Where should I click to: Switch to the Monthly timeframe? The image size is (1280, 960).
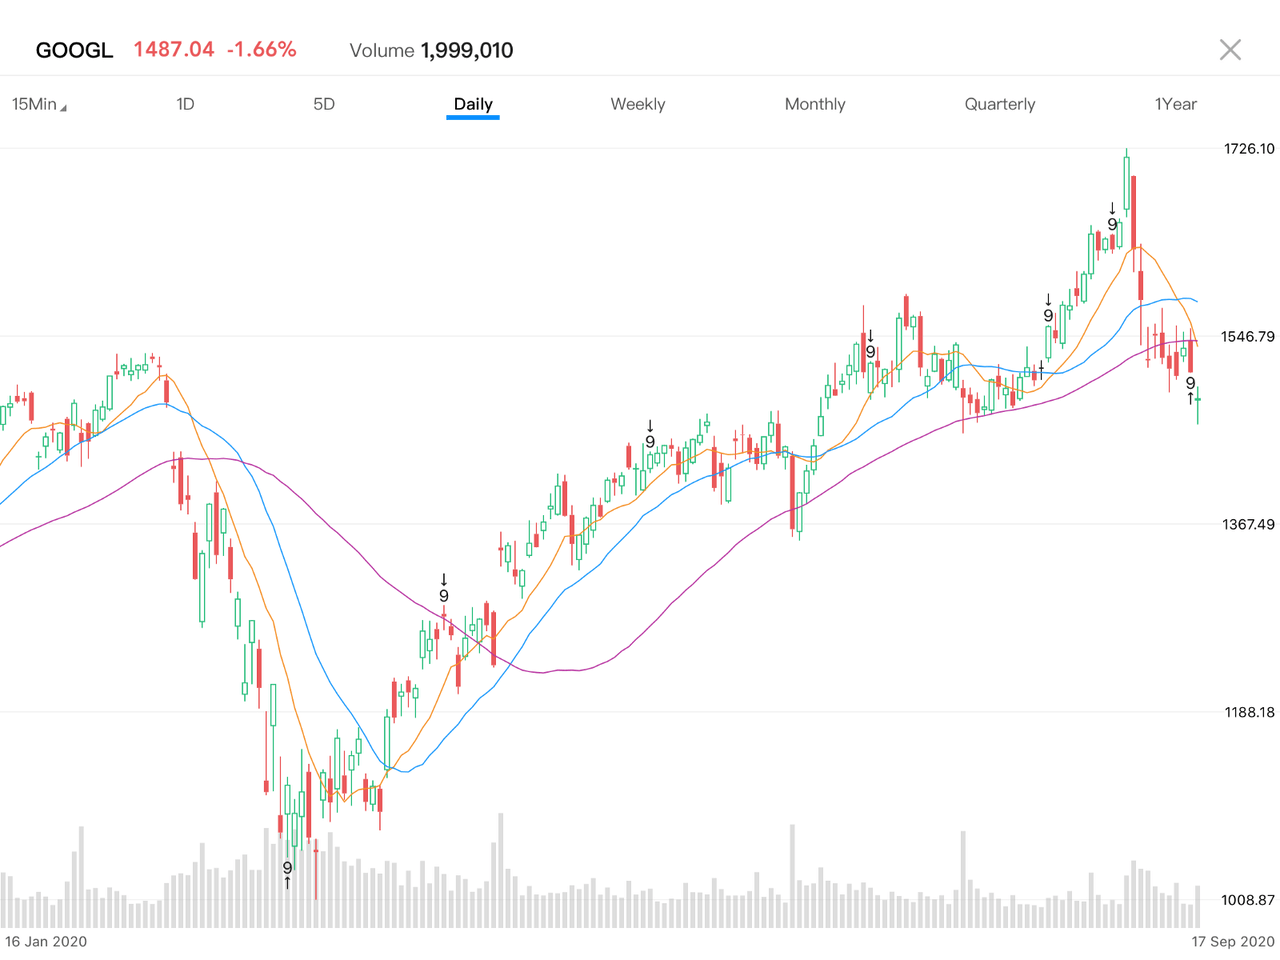tap(815, 103)
